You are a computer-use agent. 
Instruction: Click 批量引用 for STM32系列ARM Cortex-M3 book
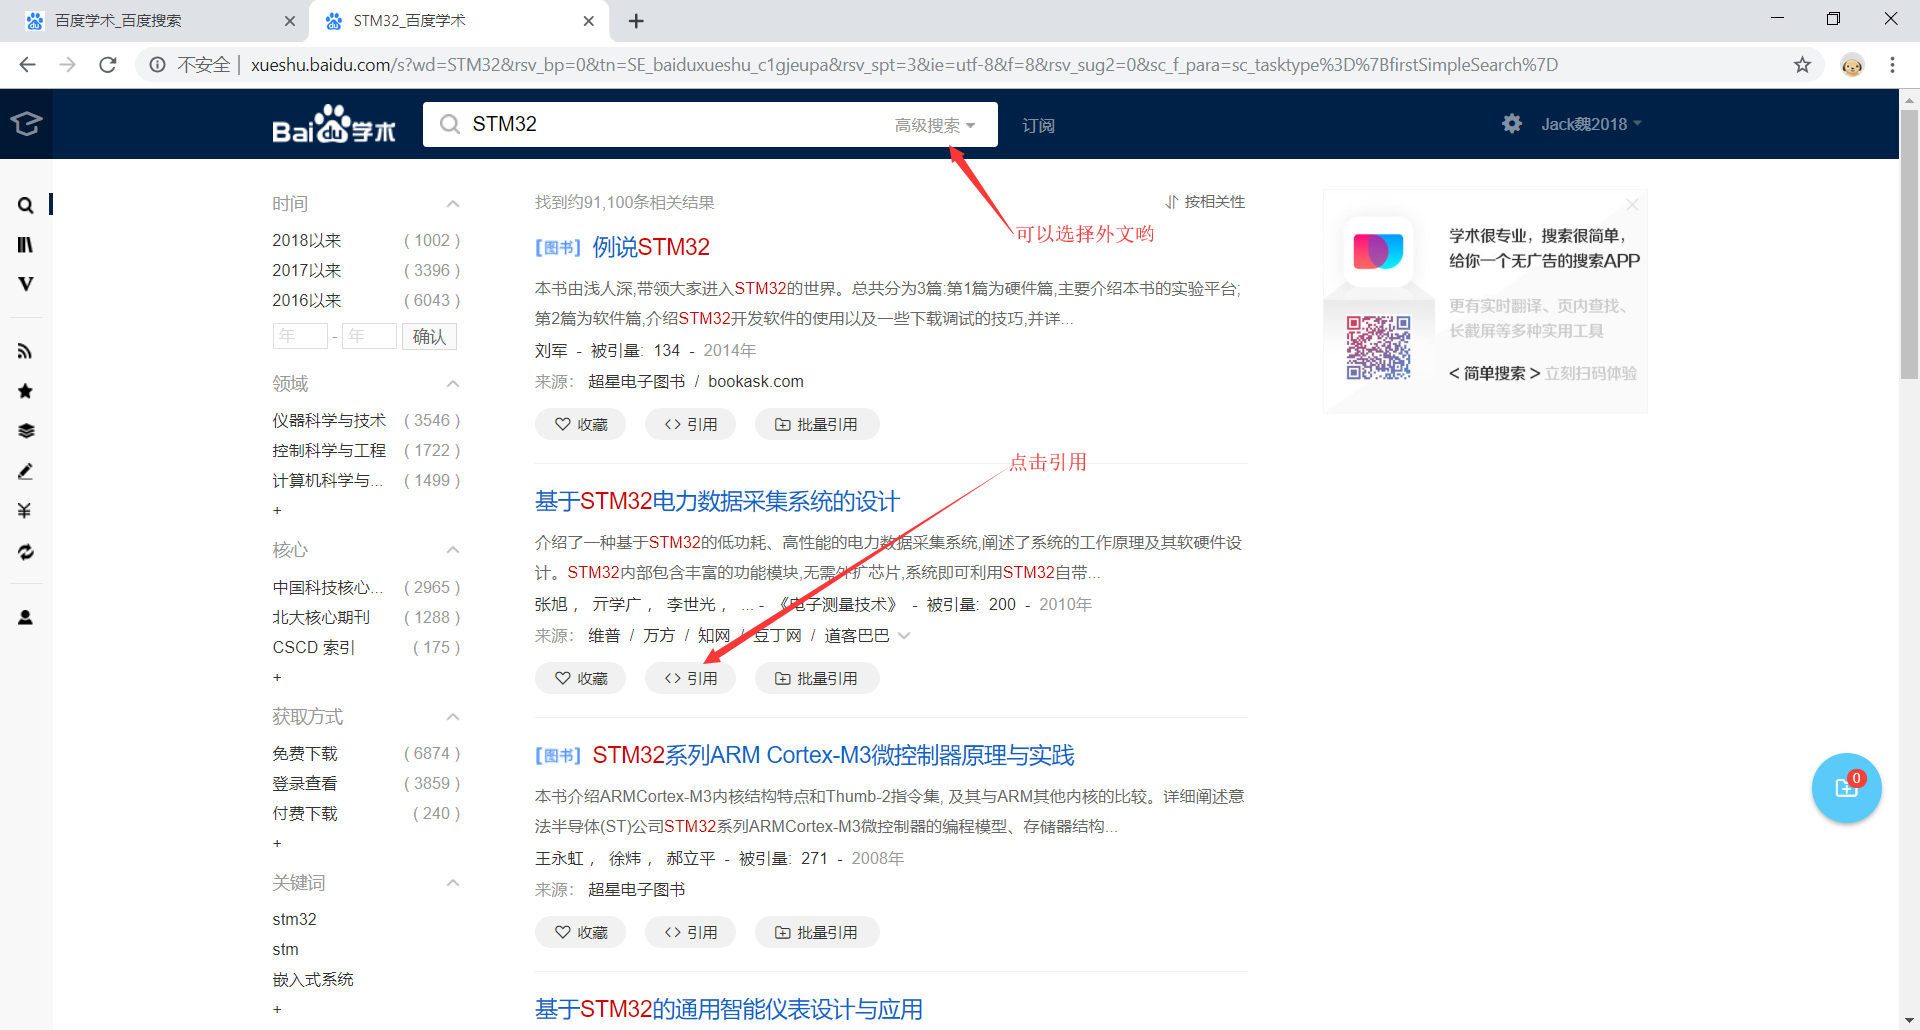tap(817, 933)
